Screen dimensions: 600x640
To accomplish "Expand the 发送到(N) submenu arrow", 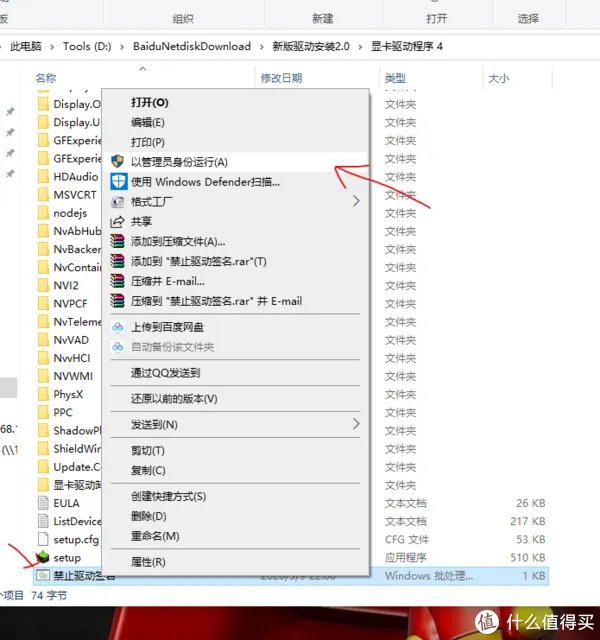I will pos(356,424).
